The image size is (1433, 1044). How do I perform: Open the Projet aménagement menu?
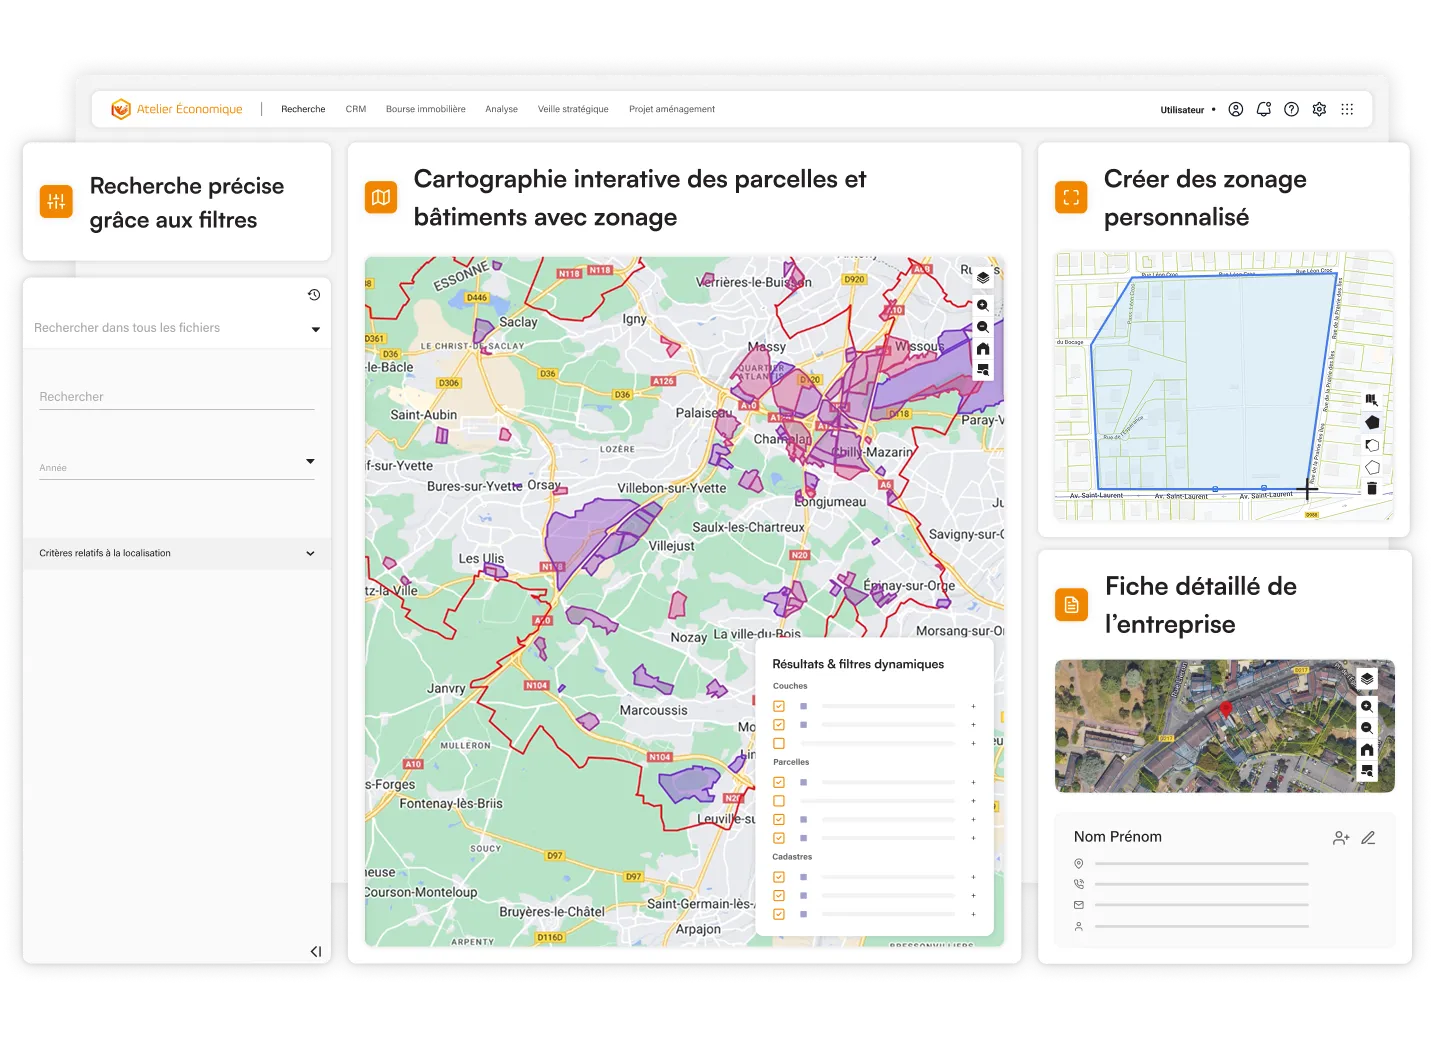[x=672, y=109]
